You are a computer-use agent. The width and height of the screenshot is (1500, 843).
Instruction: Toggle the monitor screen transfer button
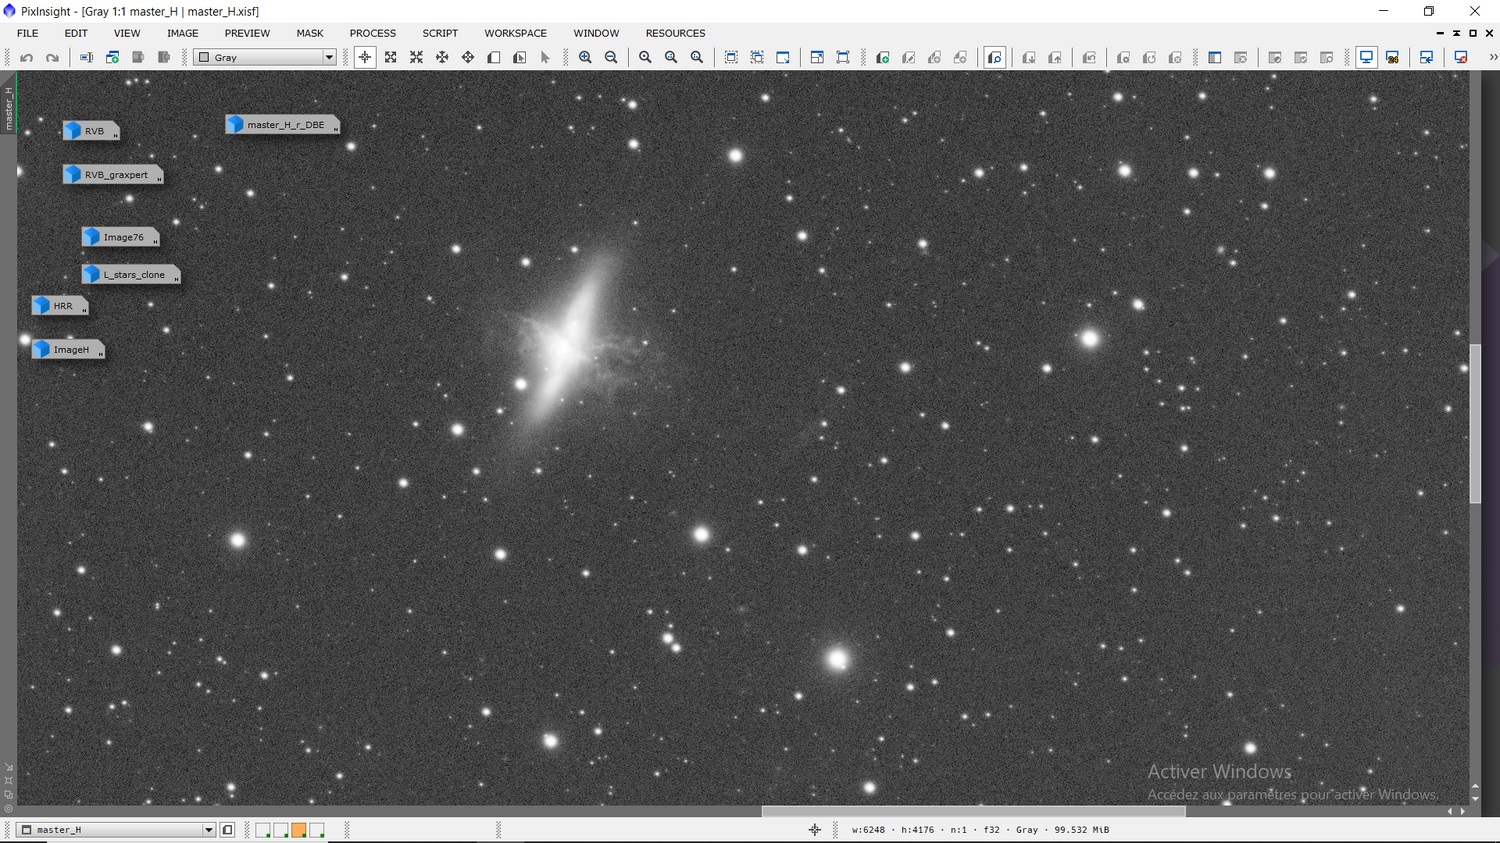[1366, 58]
